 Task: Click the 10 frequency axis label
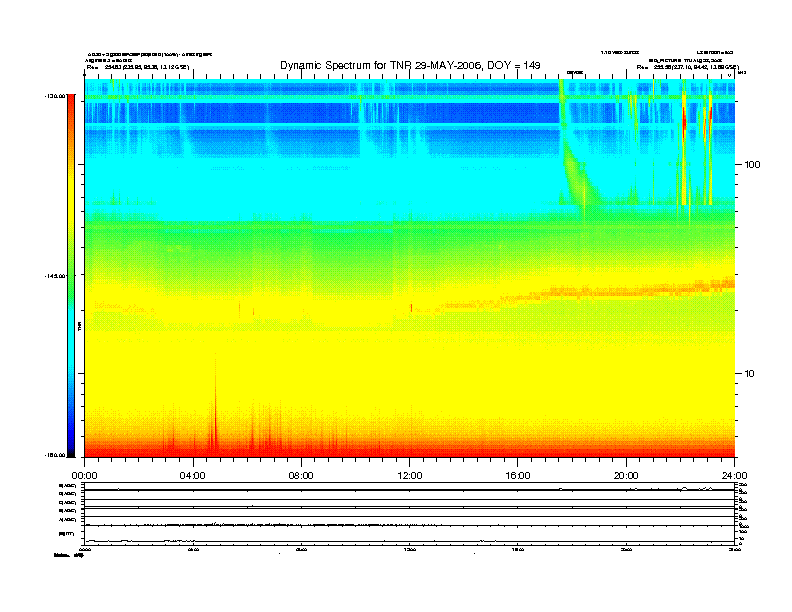pos(750,374)
